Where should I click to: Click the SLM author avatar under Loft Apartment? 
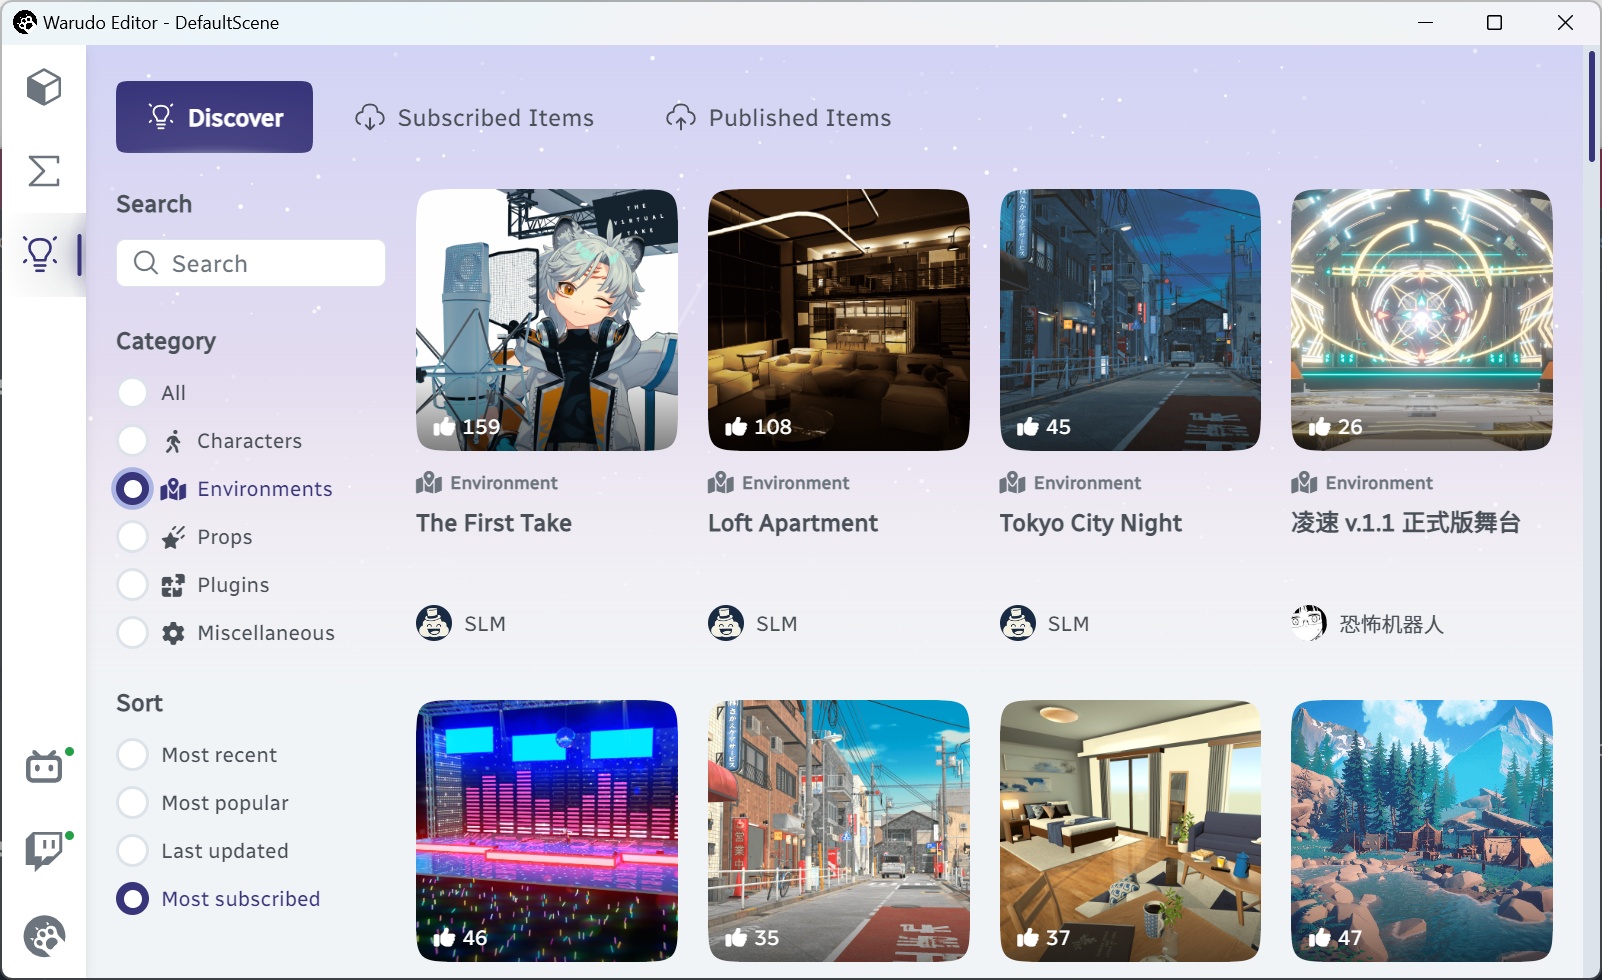(x=726, y=623)
